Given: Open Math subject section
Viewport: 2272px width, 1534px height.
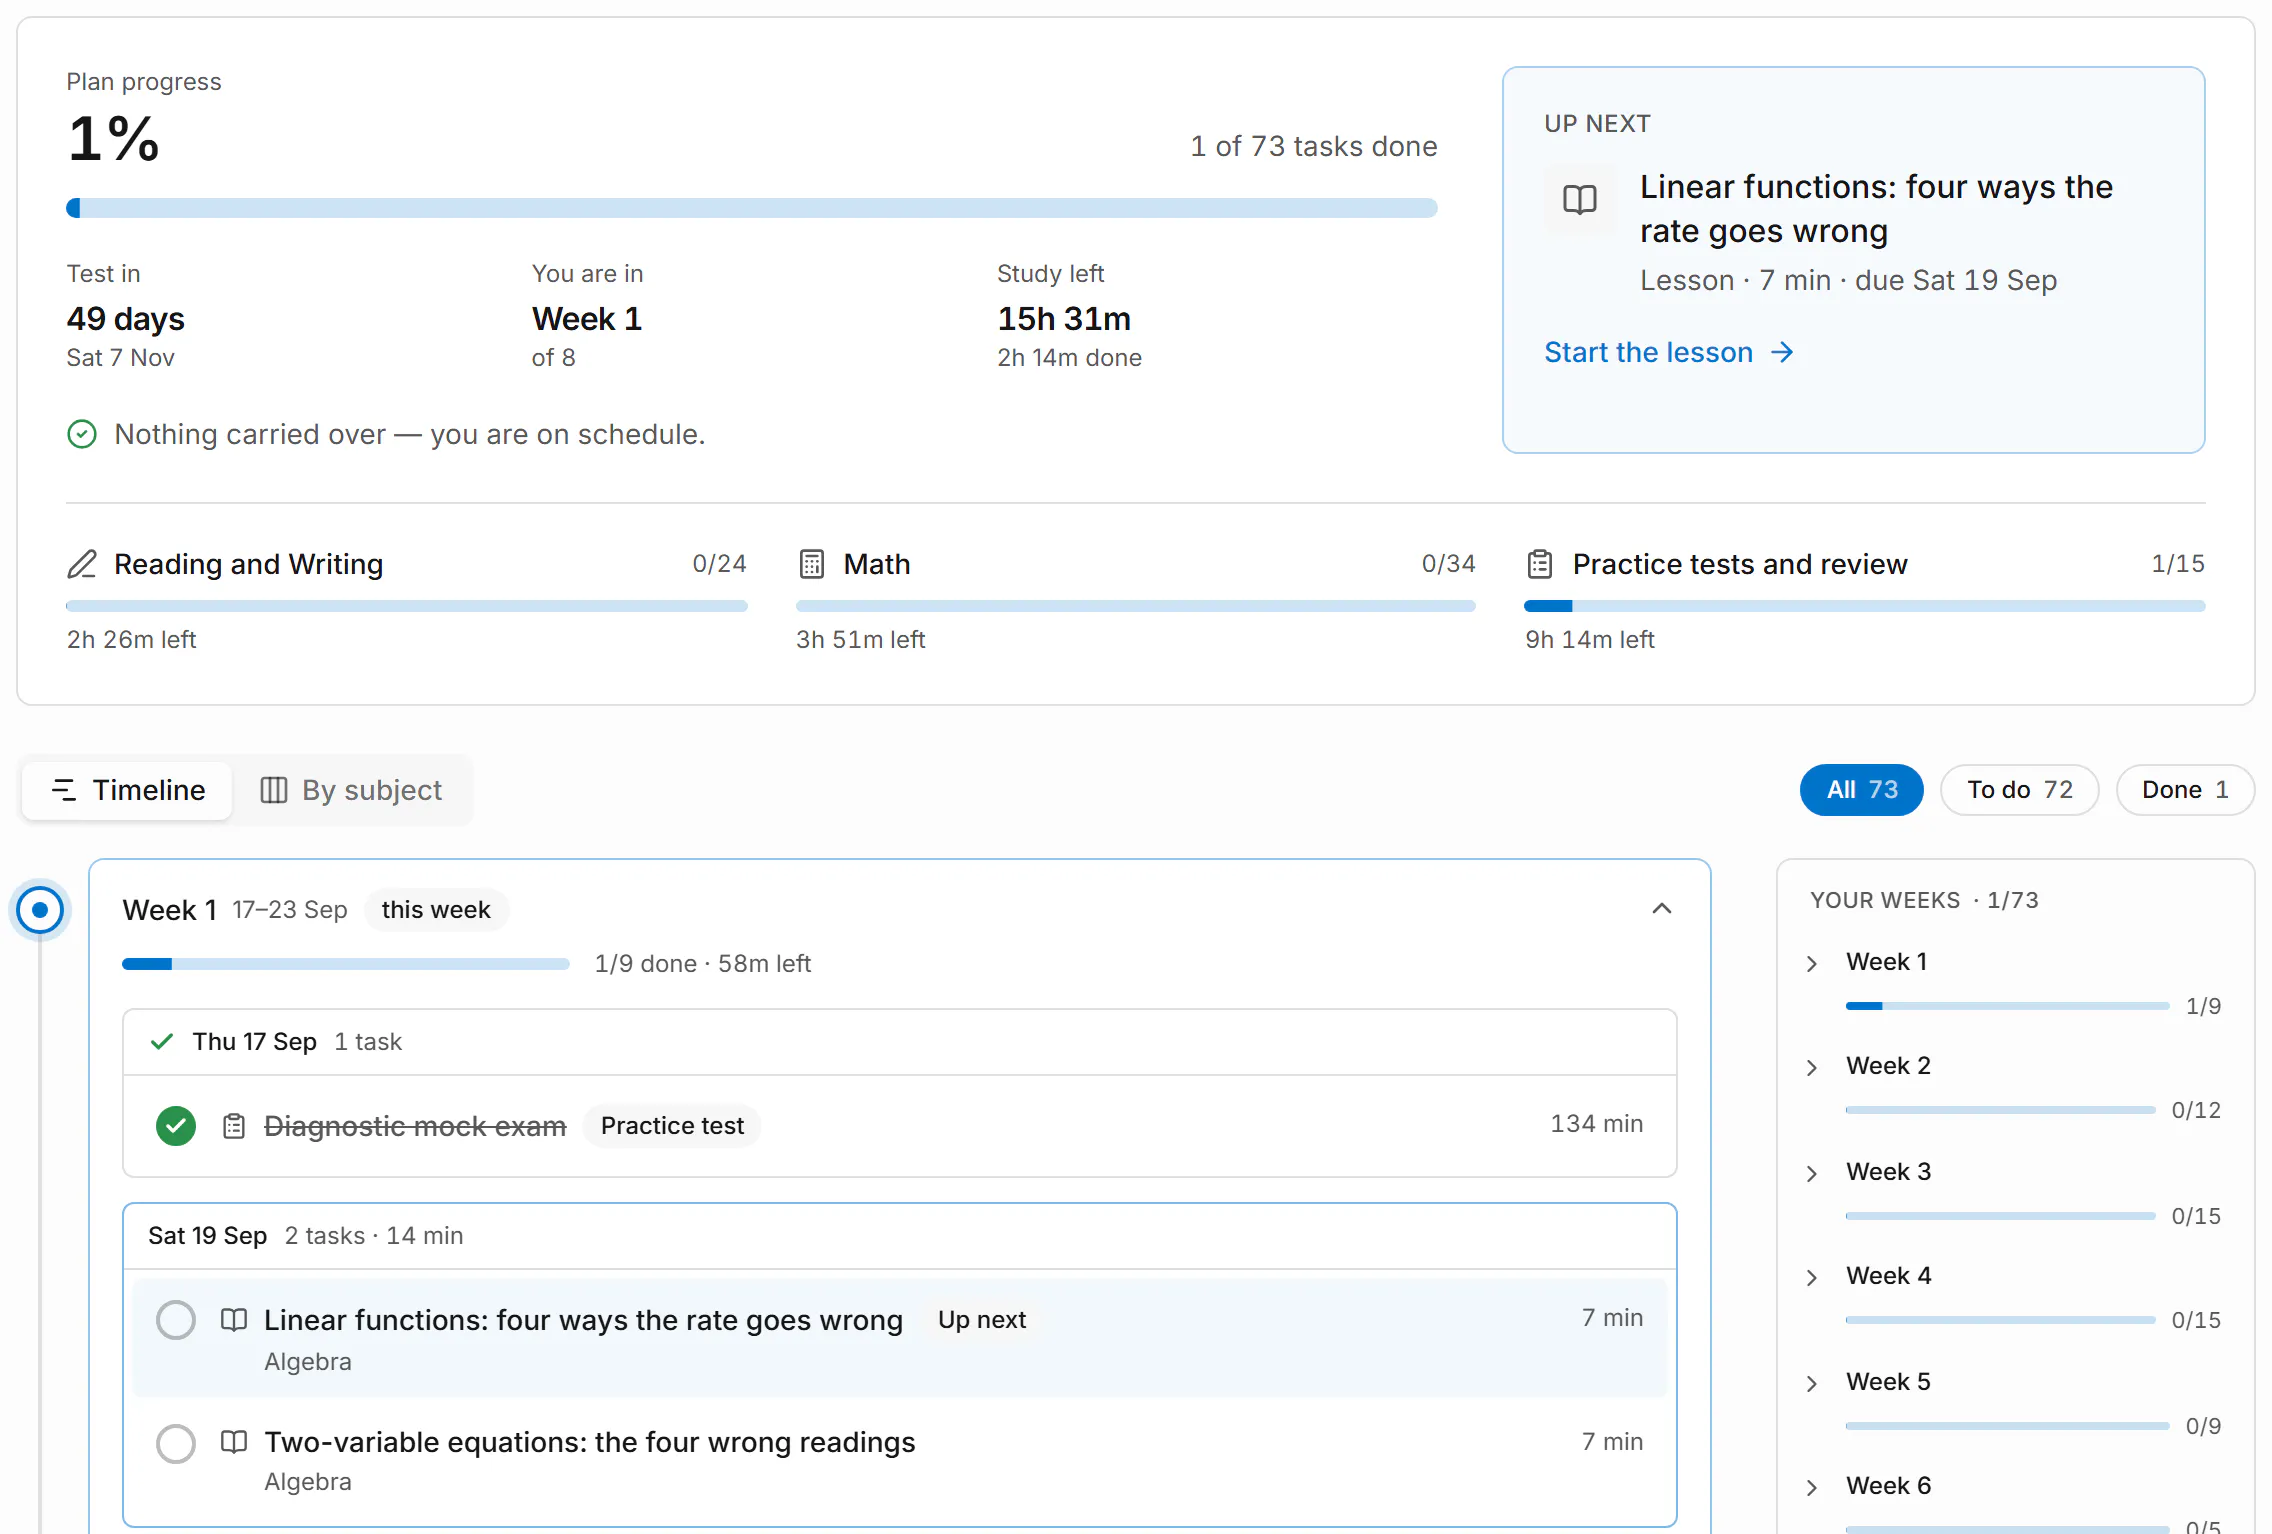Looking at the screenshot, I should coord(876,564).
